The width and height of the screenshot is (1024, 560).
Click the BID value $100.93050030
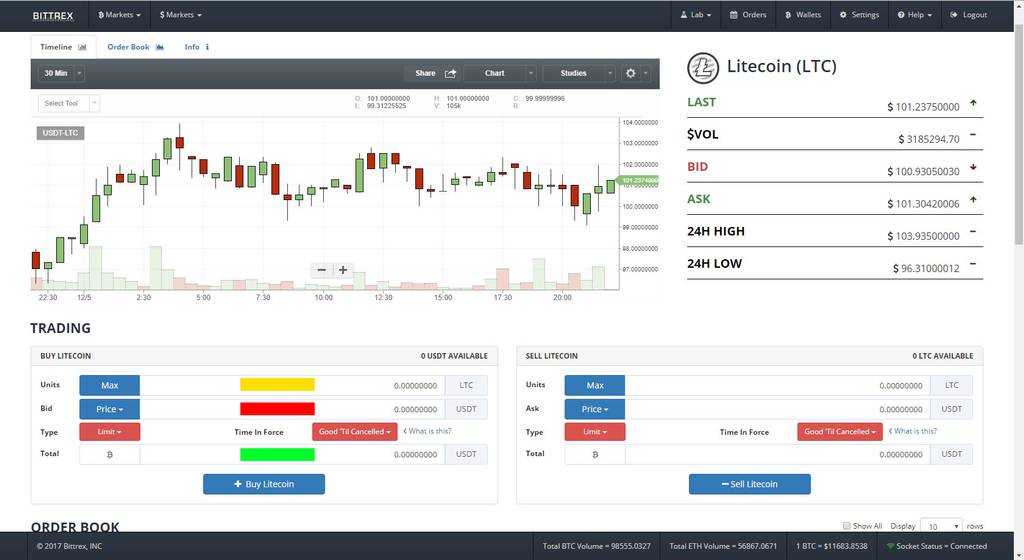click(x=923, y=172)
